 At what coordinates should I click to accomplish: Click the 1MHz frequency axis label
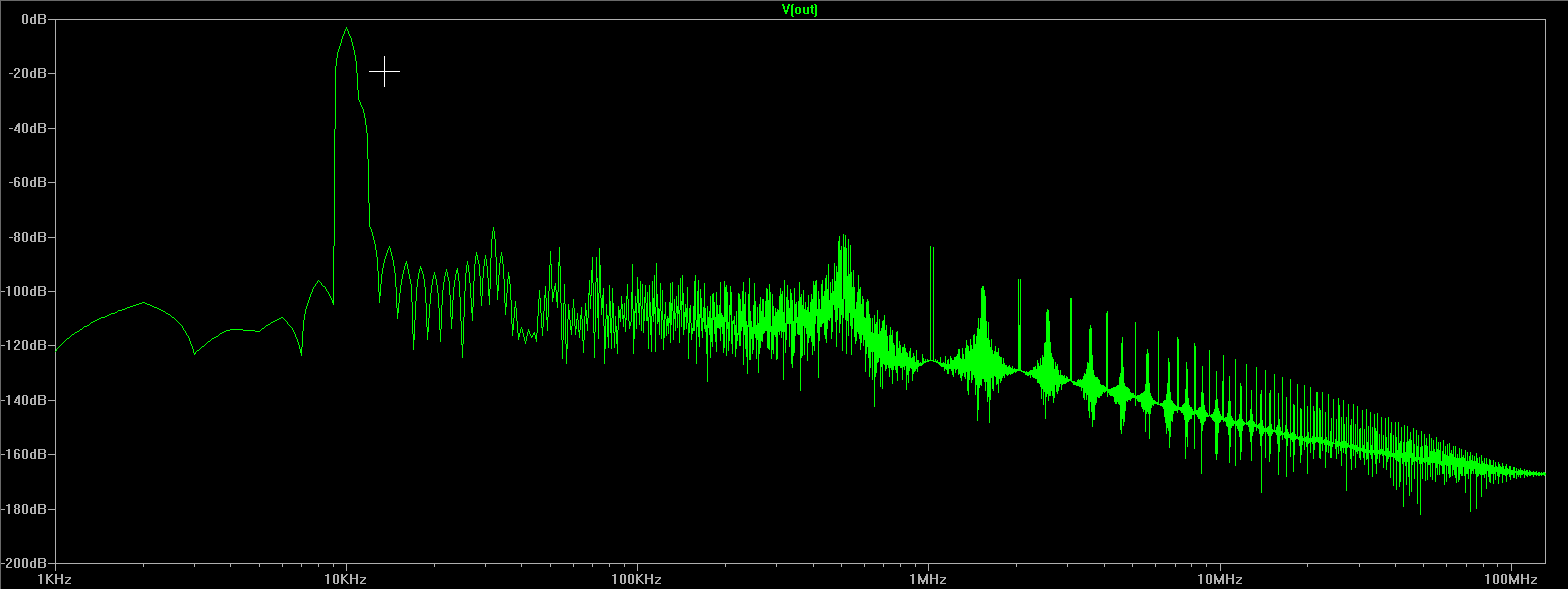pyautogui.click(x=928, y=579)
